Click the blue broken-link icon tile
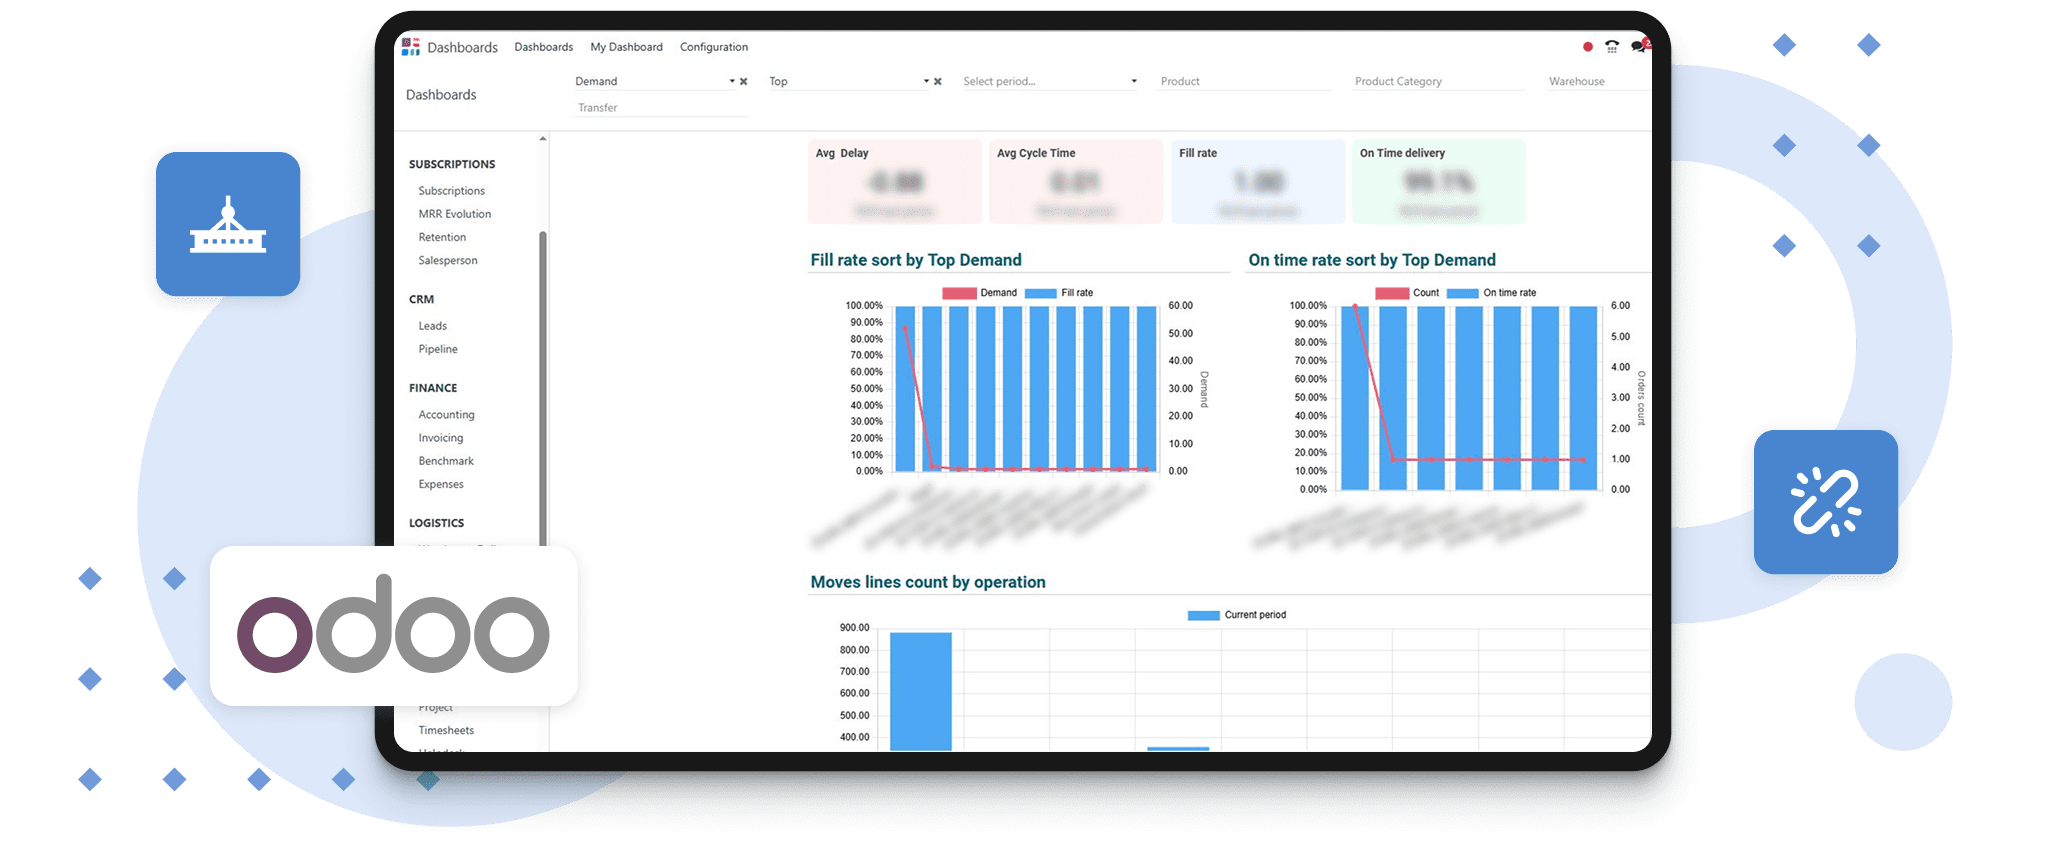Viewport: 2049px width, 843px height. coord(1826,502)
